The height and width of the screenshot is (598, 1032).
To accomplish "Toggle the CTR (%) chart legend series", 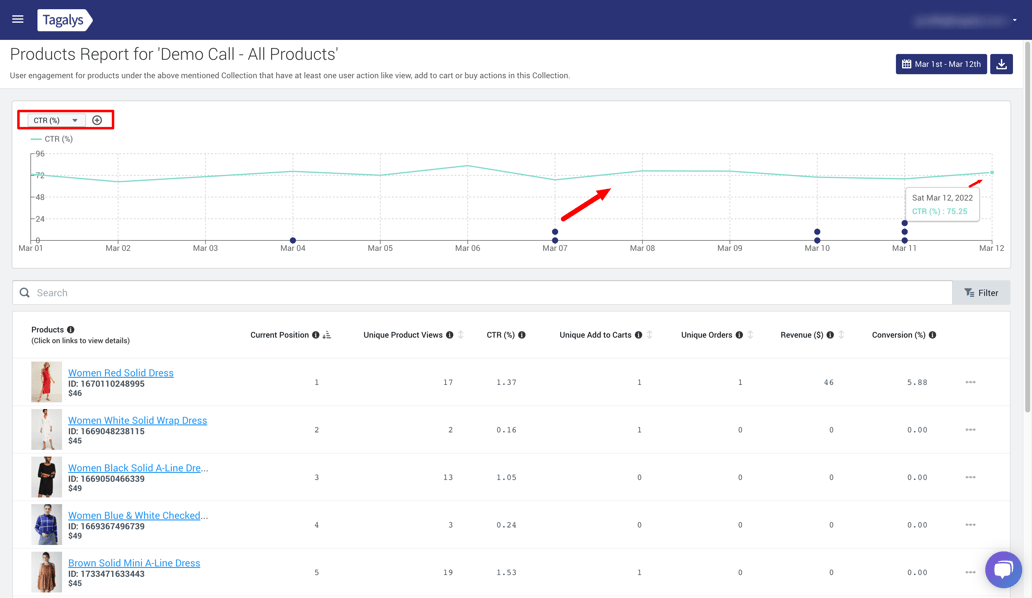I will [x=52, y=139].
